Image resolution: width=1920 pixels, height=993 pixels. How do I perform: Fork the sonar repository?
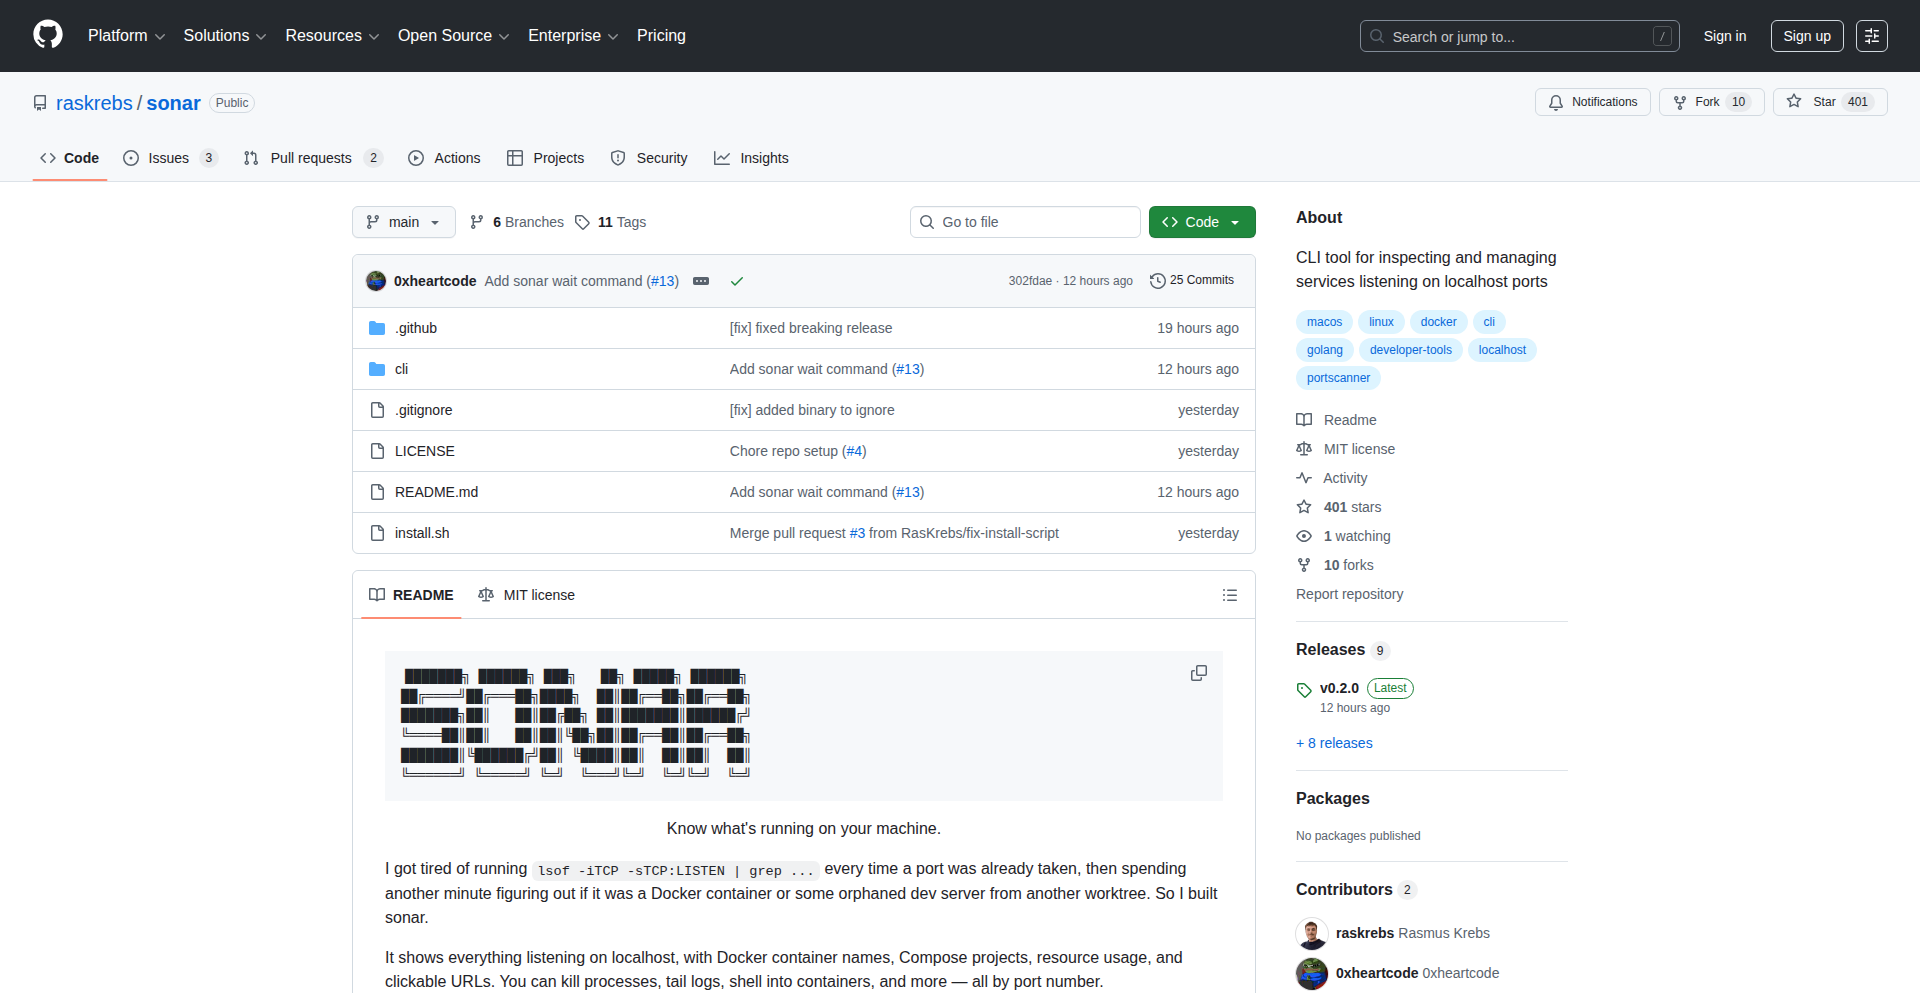click(x=1711, y=102)
